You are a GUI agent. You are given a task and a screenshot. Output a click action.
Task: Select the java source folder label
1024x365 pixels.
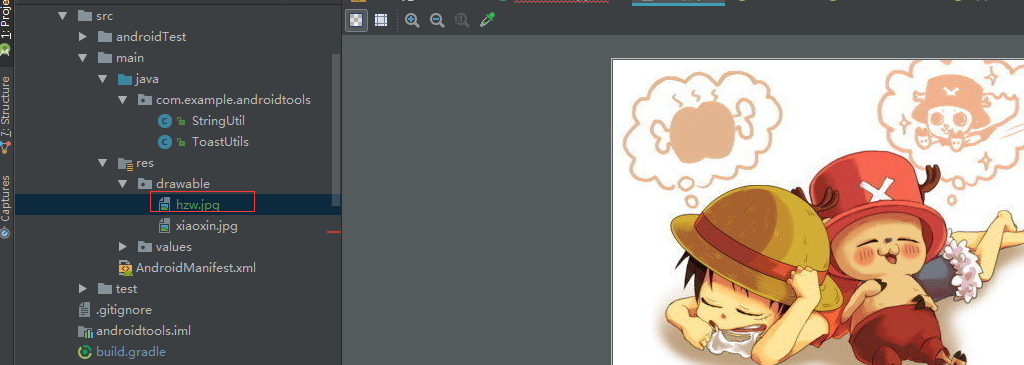point(147,79)
